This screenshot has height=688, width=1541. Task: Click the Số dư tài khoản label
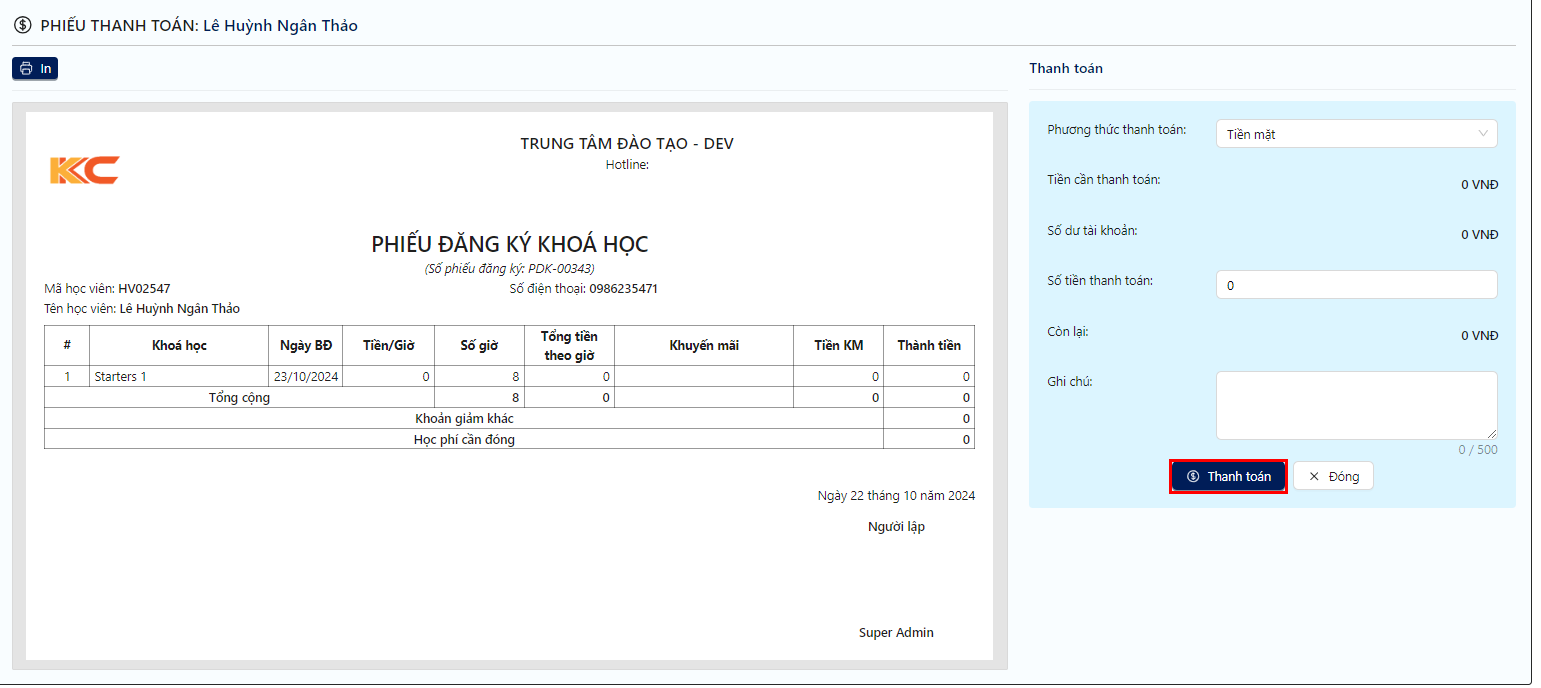pyautogui.click(x=1092, y=231)
